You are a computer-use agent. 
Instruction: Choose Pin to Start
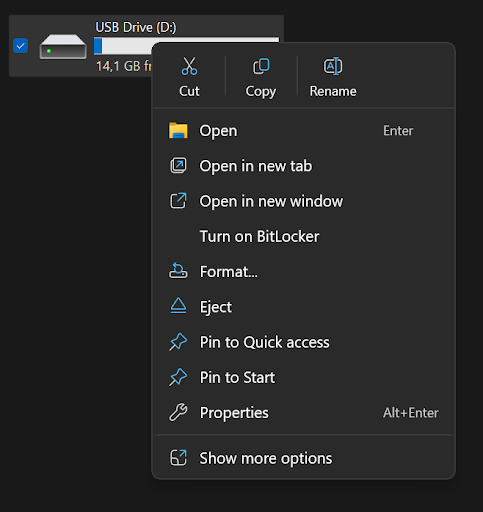(x=304, y=378)
